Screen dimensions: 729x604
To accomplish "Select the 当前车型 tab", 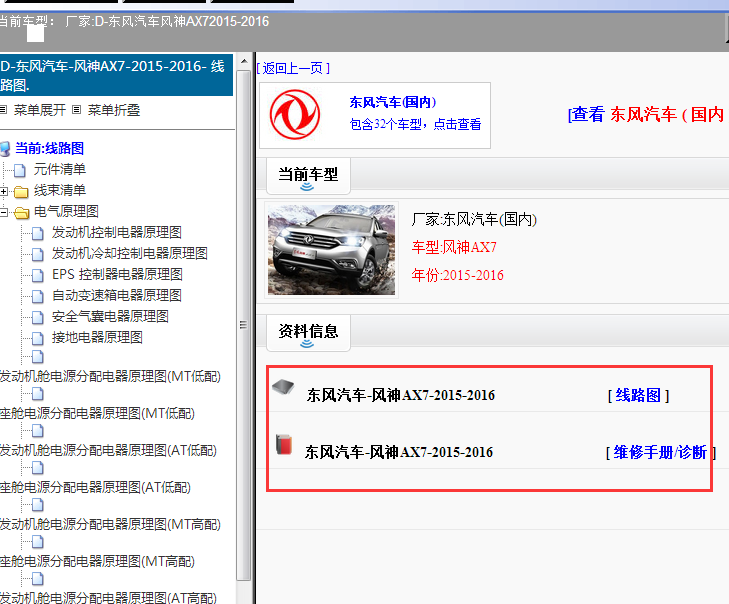I will (x=308, y=176).
